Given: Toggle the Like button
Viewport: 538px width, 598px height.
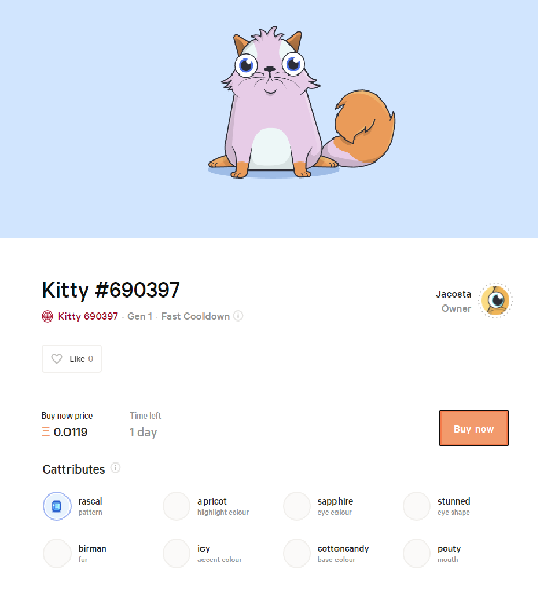Looking at the screenshot, I should pyautogui.click(x=72, y=359).
